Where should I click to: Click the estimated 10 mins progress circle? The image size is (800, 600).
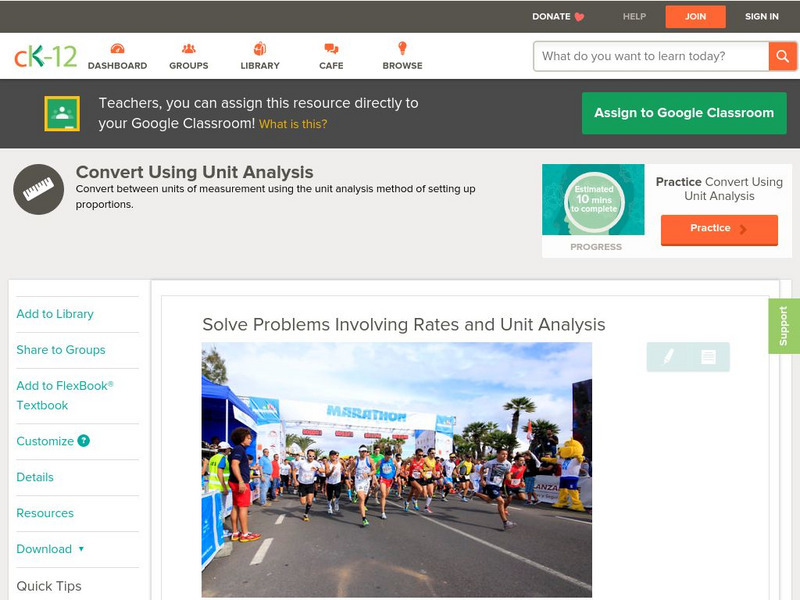(594, 200)
